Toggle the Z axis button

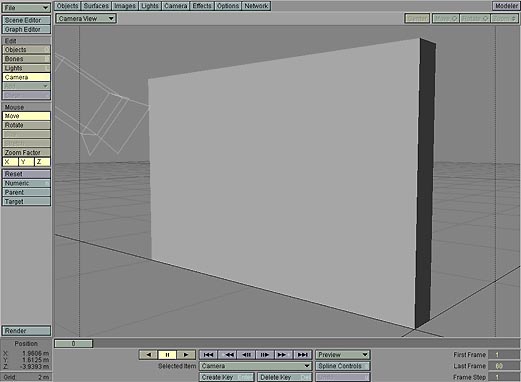(x=42, y=162)
